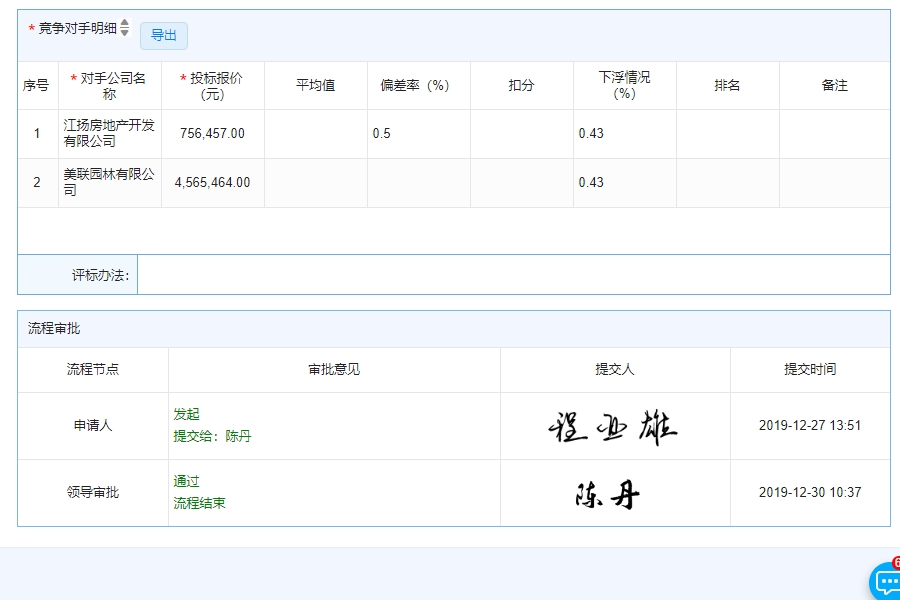Select the 流程节点 column header
Viewport: 900px width, 600px height.
(x=93, y=369)
